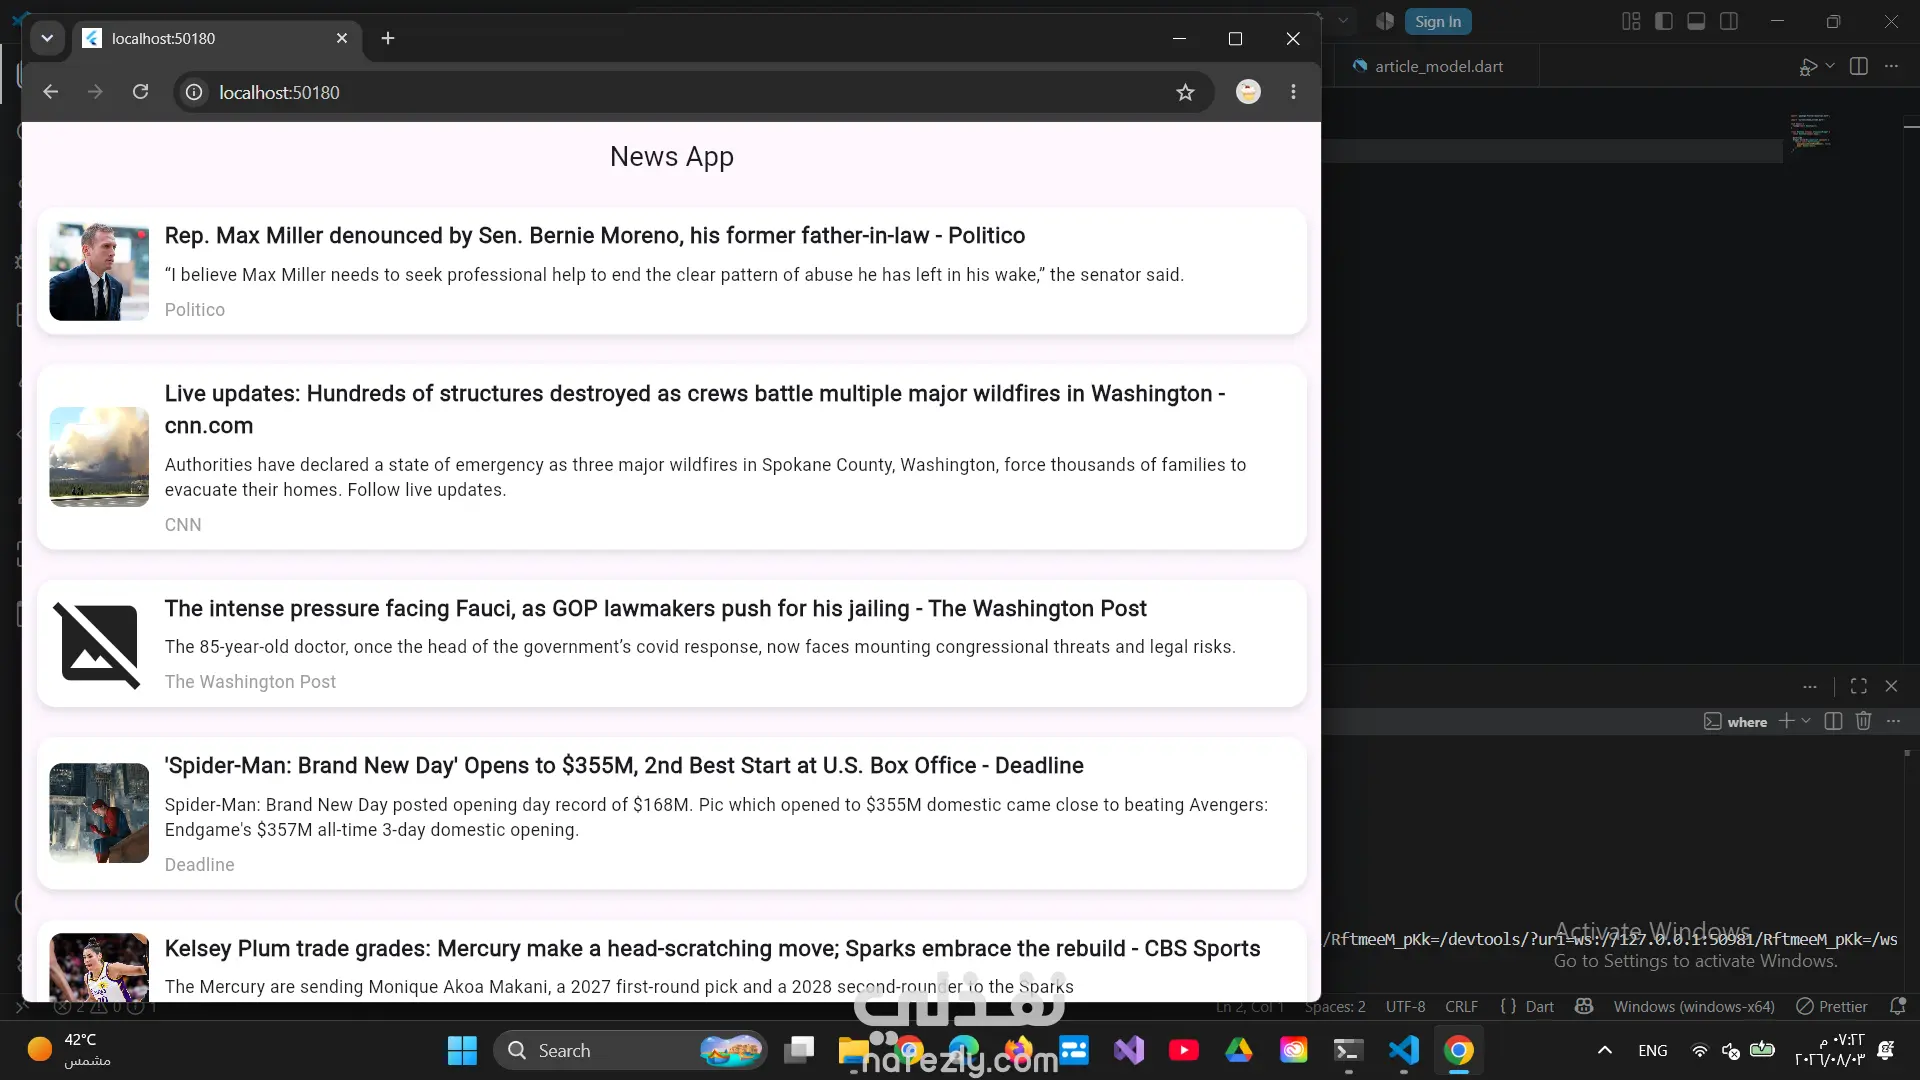Click the CNN source label
The image size is (1920, 1080).
[x=183, y=525]
